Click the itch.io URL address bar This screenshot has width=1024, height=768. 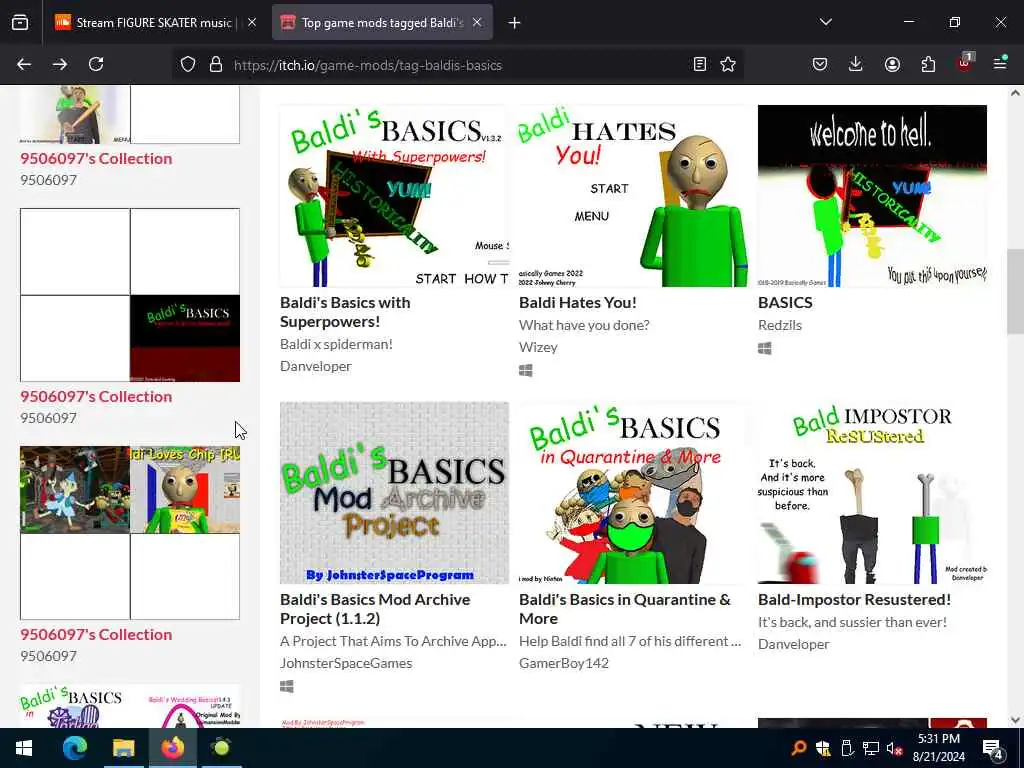click(x=457, y=65)
